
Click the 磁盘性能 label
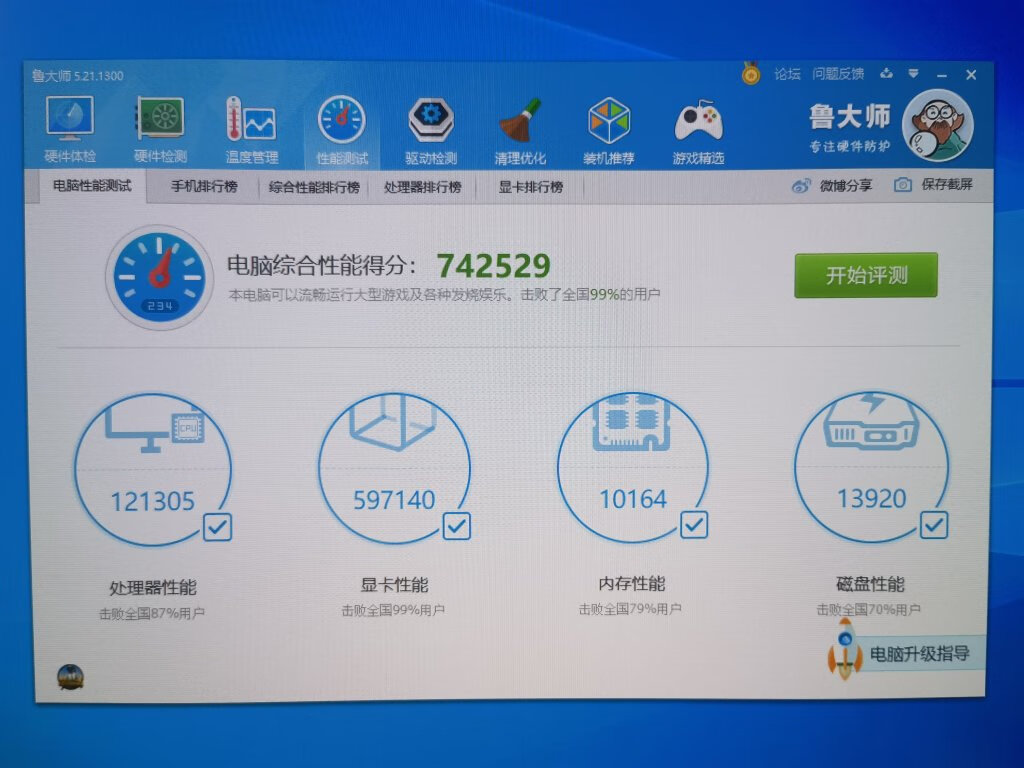(x=871, y=584)
